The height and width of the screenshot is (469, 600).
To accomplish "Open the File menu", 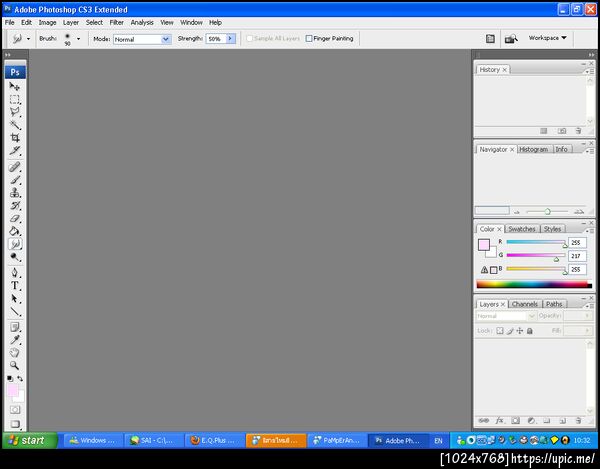I will (10, 23).
